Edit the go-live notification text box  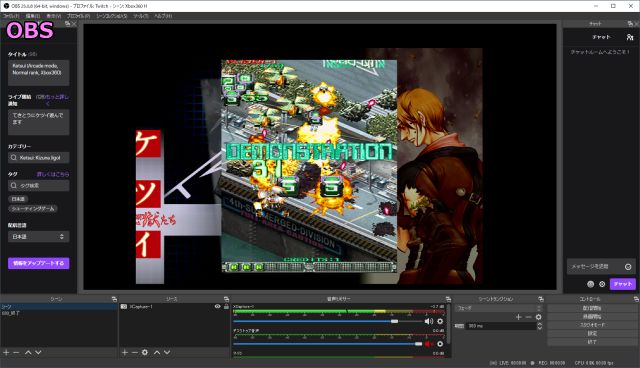click(x=38, y=122)
